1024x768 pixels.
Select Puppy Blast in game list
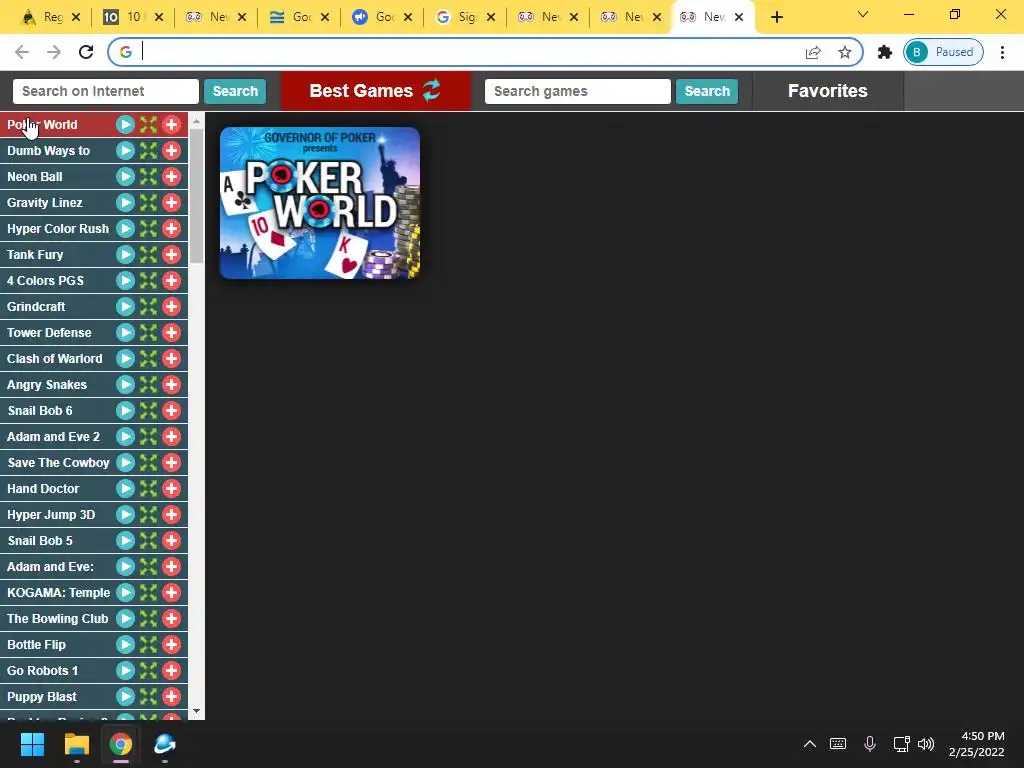pos(42,697)
